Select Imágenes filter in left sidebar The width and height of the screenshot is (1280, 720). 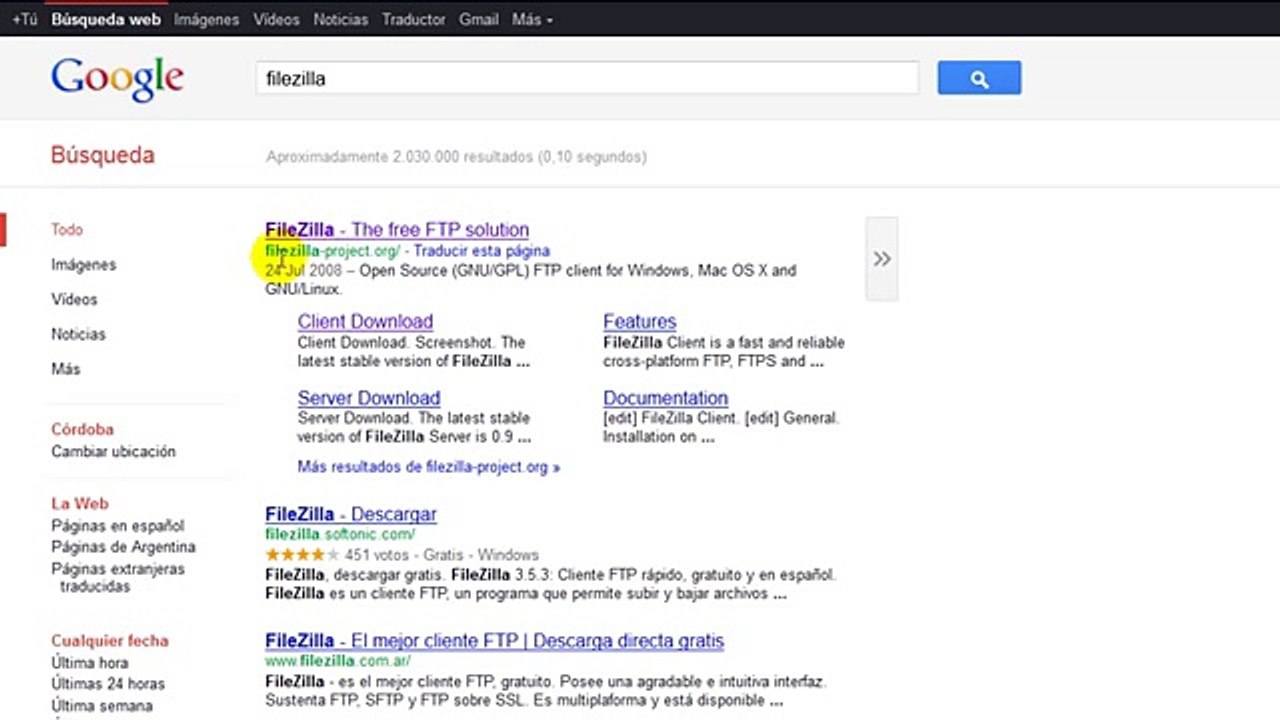pos(84,265)
